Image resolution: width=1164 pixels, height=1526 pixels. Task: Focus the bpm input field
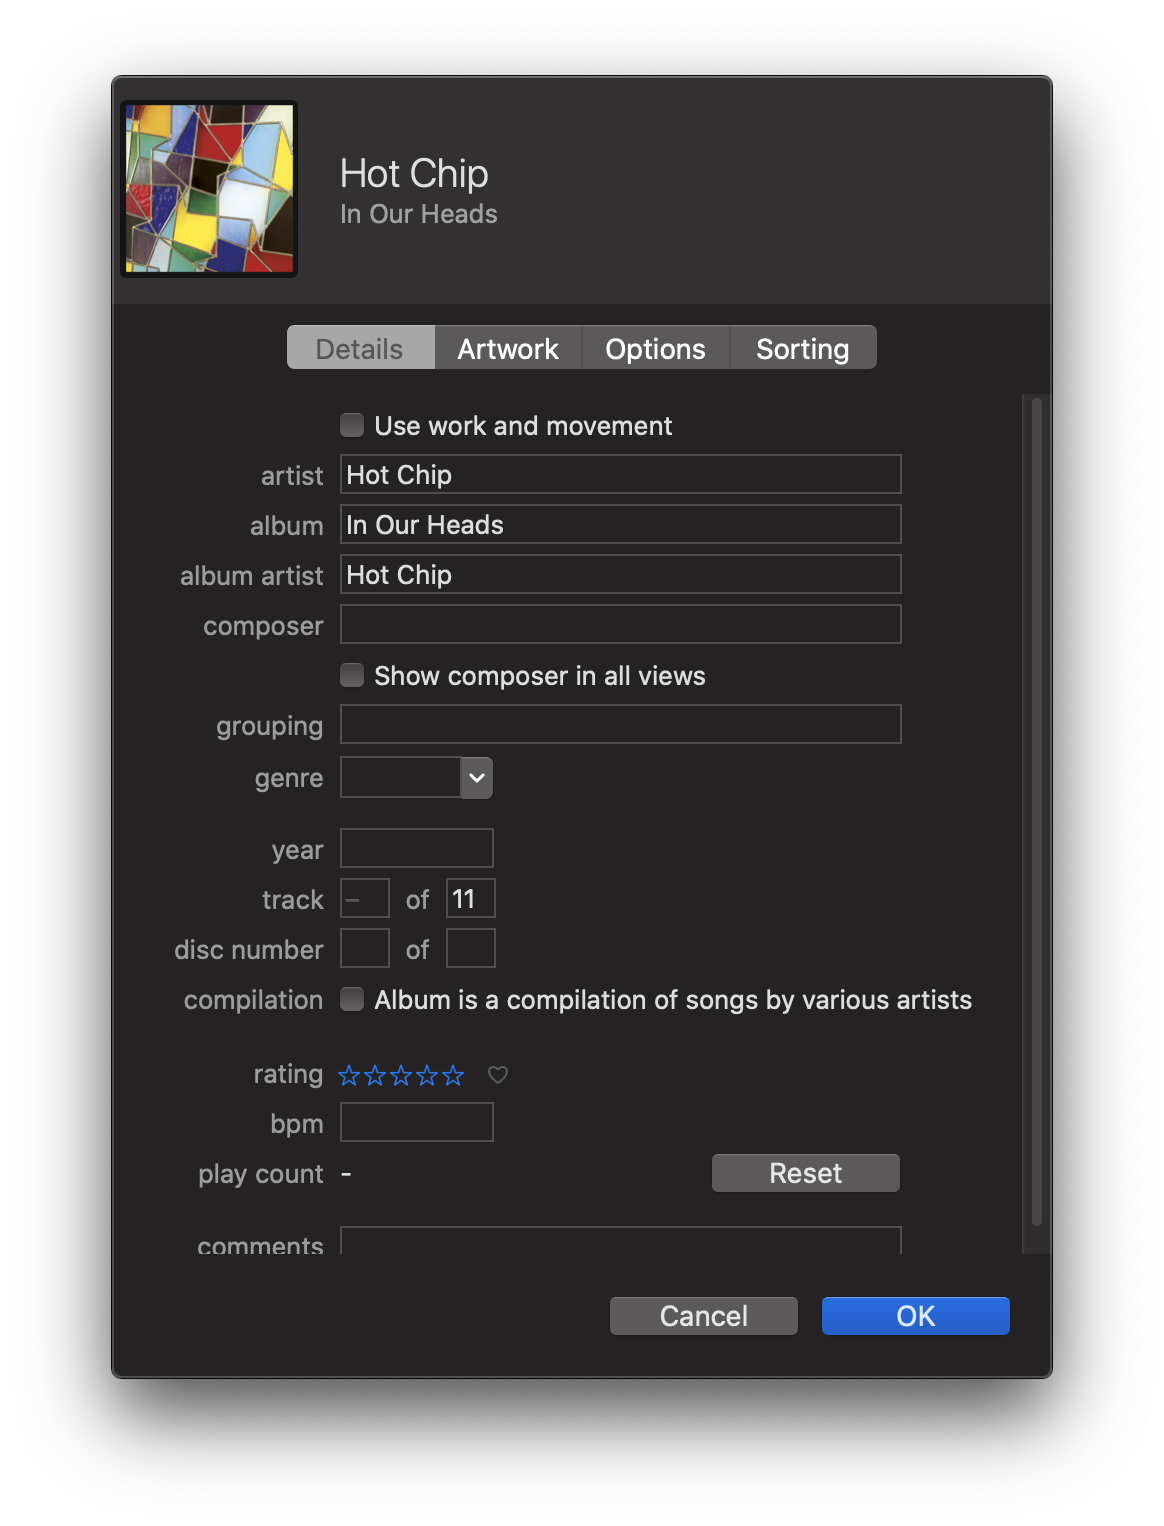(x=417, y=1122)
